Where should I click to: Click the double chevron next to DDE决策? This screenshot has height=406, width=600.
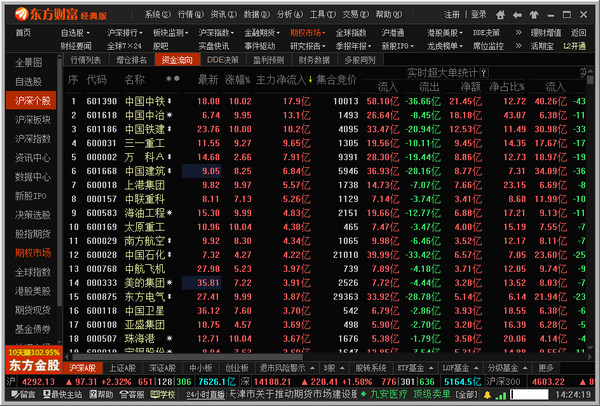pyautogui.click(x=518, y=33)
